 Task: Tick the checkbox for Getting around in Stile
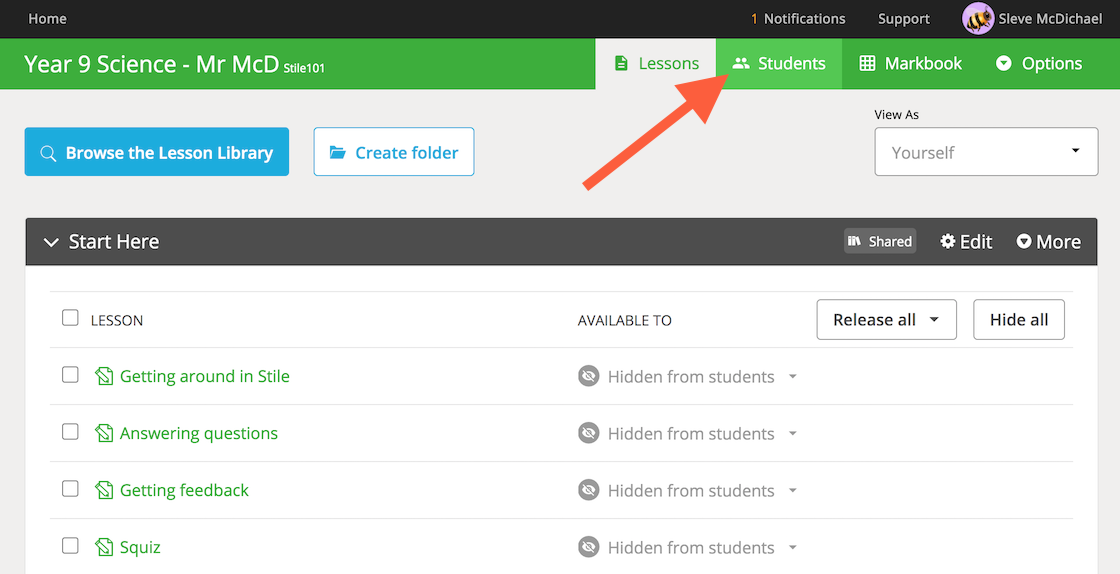coord(70,375)
